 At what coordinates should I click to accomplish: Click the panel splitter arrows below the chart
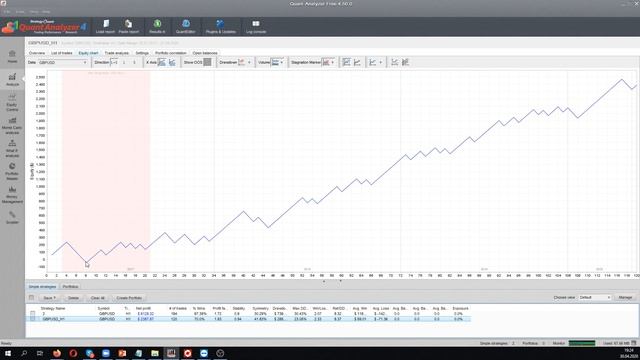tap(332, 281)
